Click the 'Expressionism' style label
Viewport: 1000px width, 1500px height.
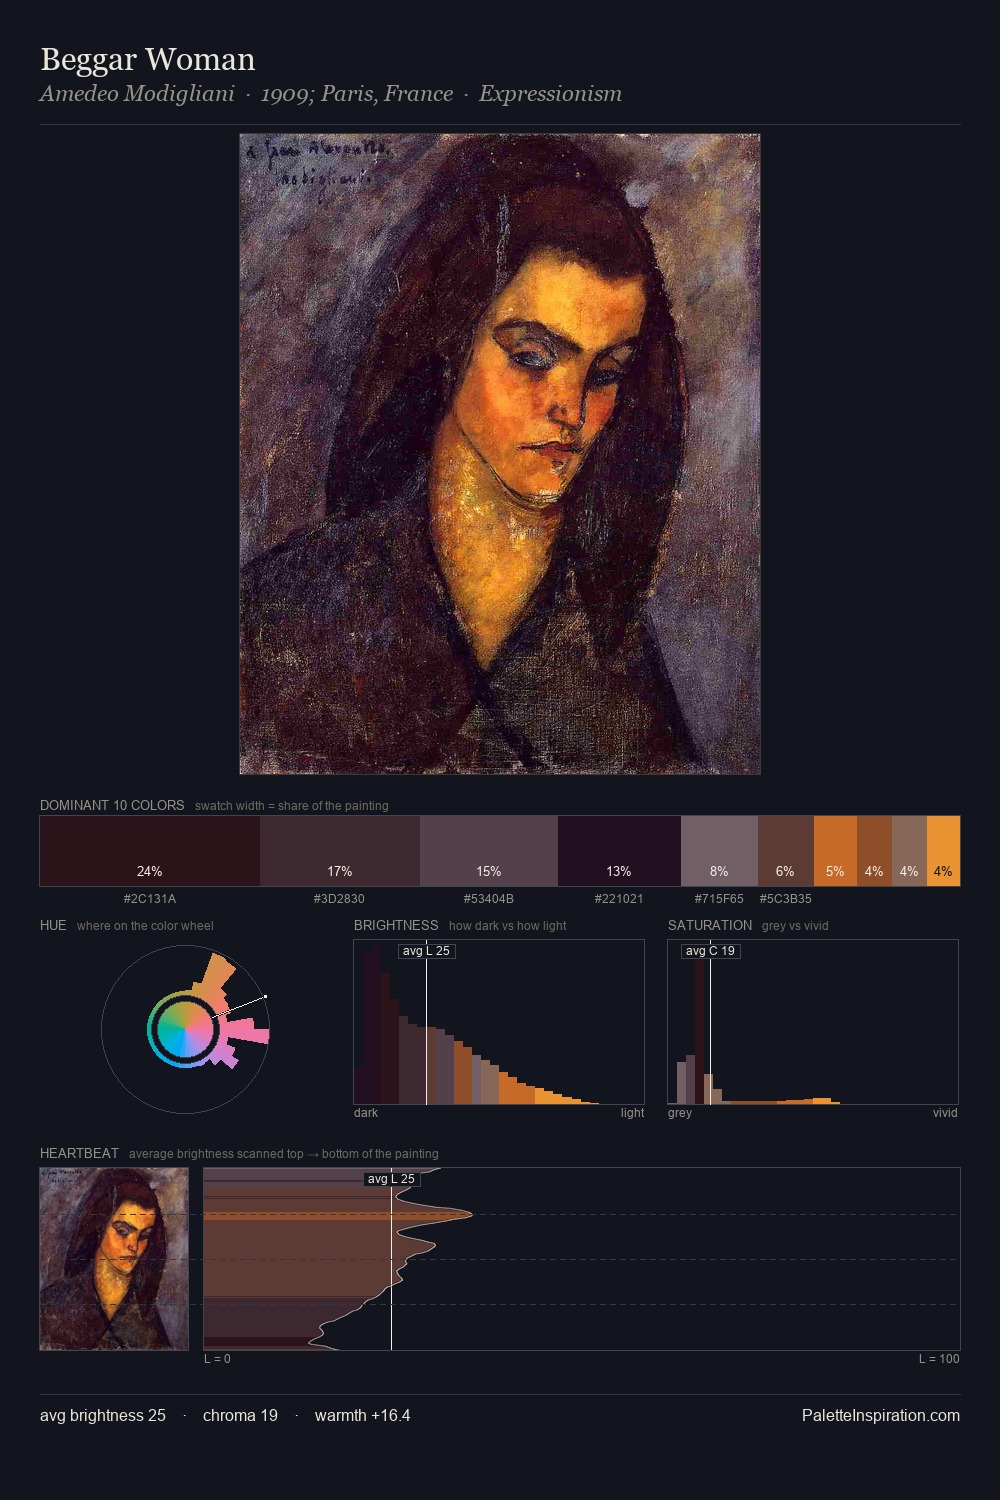[x=550, y=94]
